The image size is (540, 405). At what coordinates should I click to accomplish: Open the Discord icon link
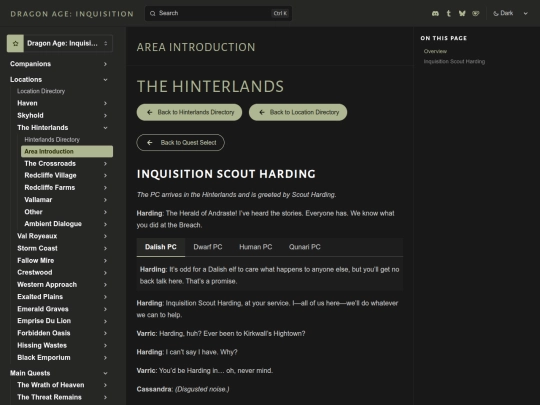click(435, 13)
